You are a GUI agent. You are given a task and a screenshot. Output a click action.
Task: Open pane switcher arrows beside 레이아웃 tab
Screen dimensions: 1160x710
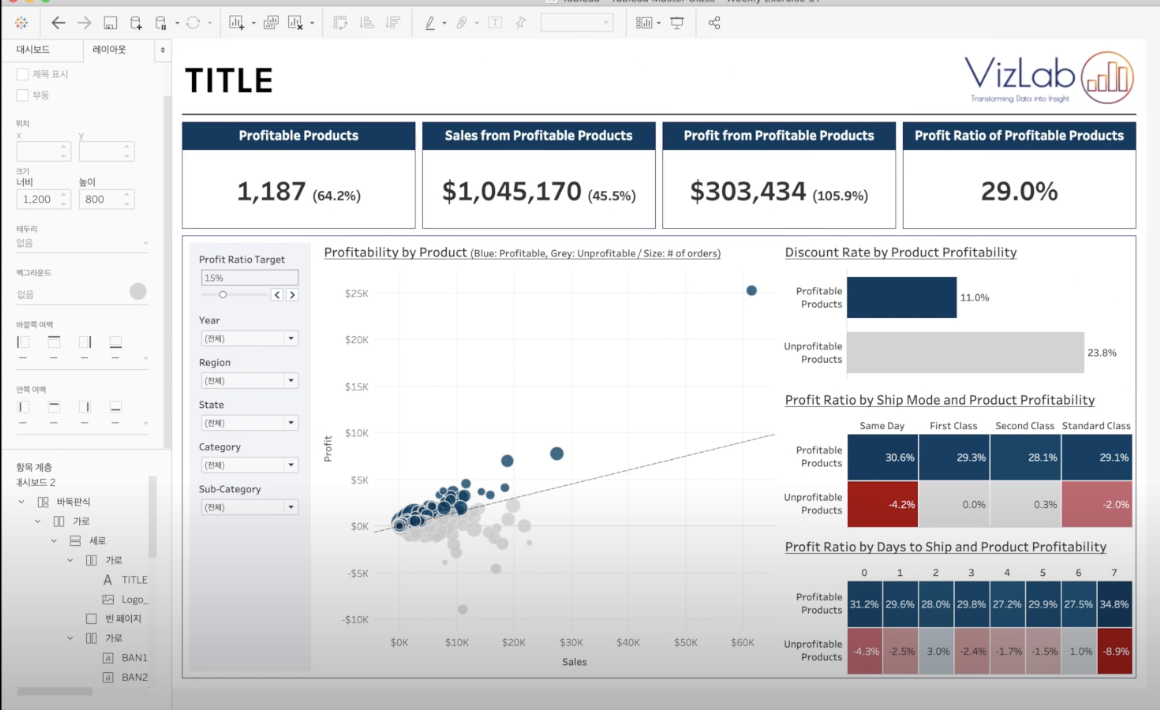(163, 50)
